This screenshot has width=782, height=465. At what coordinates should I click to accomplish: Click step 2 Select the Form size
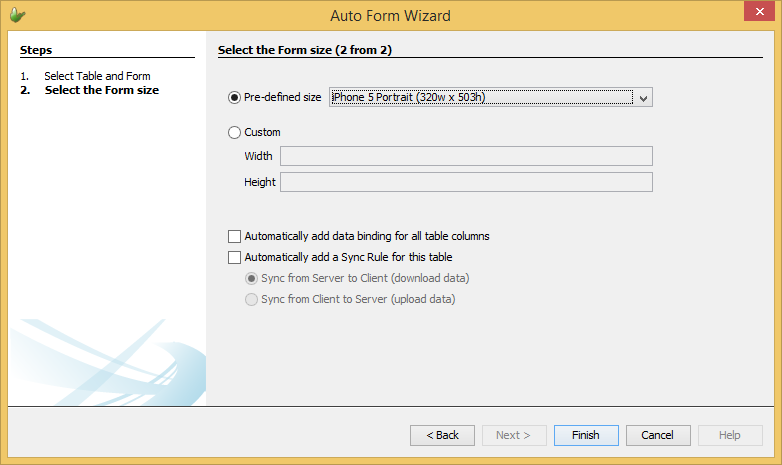pyautogui.click(x=102, y=90)
